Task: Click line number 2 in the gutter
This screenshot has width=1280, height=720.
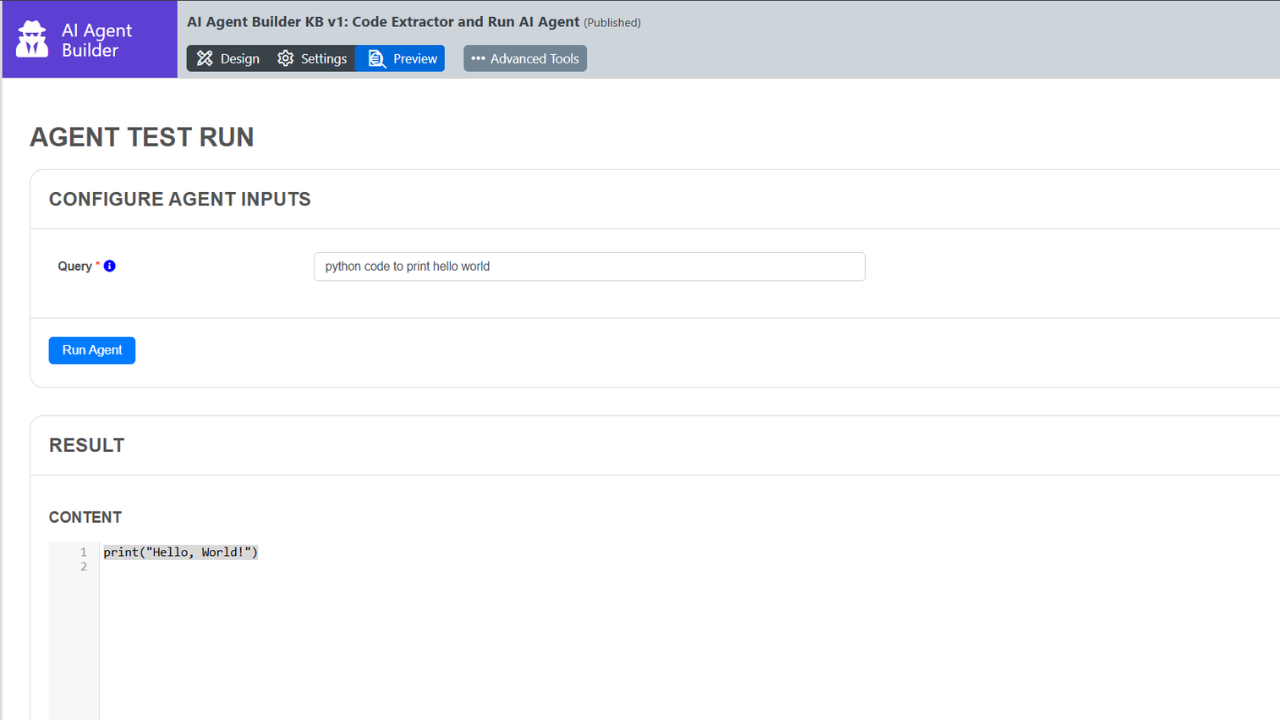Action: tap(84, 567)
